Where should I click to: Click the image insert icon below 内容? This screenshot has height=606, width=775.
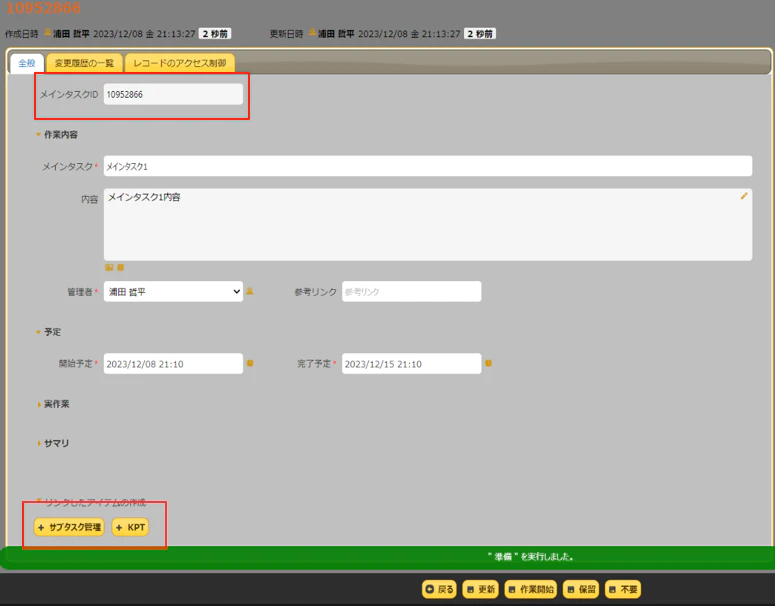click(109, 267)
